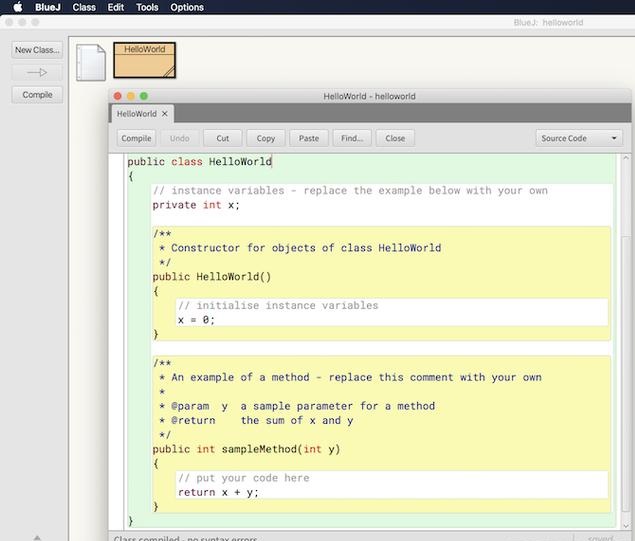Select the README paper note icon
Image resolution: width=635 pixels, height=541 pixels.
[x=91, y=62]
